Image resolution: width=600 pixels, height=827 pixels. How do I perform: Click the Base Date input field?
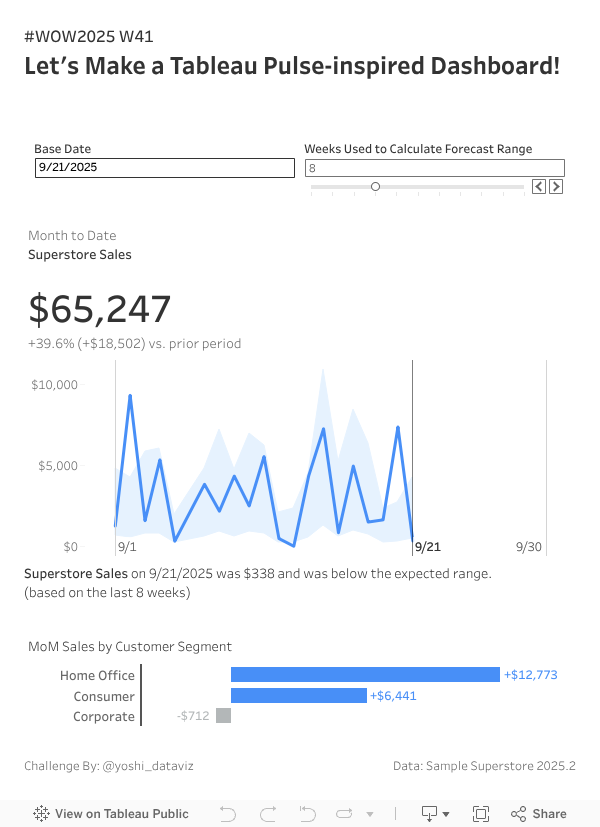tap(164, 168)
